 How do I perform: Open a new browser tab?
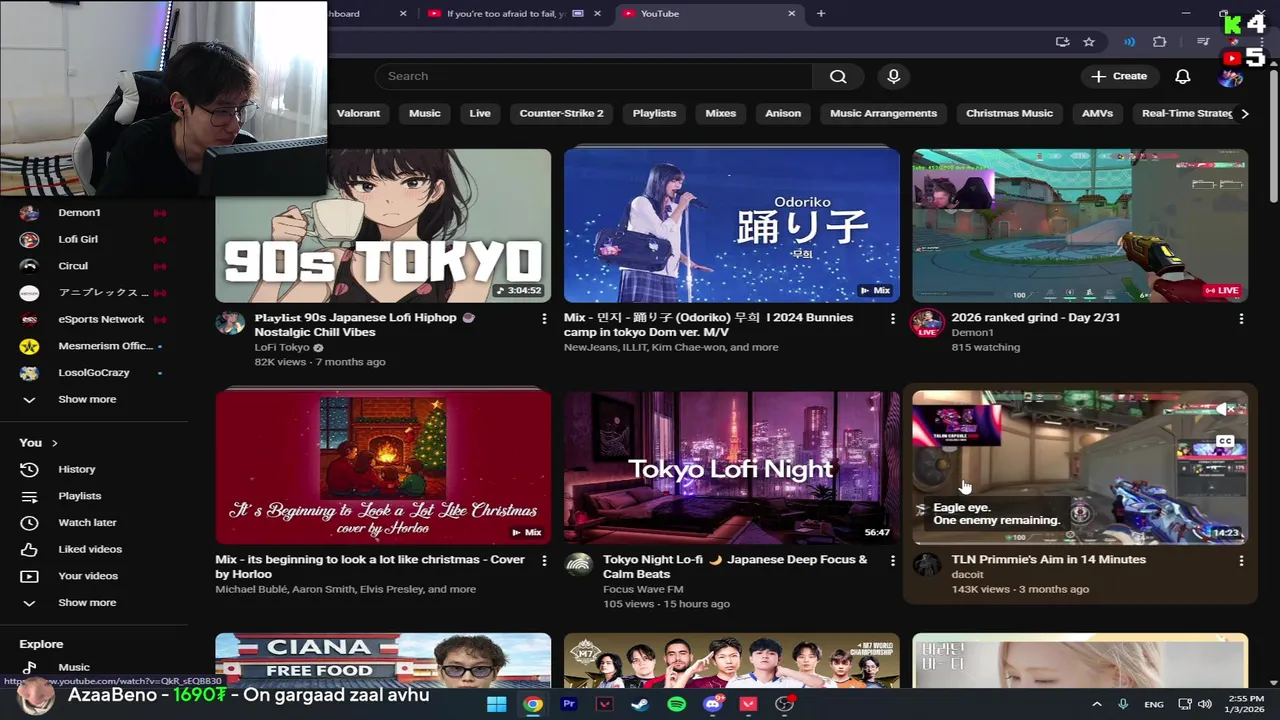click(821, 14)
